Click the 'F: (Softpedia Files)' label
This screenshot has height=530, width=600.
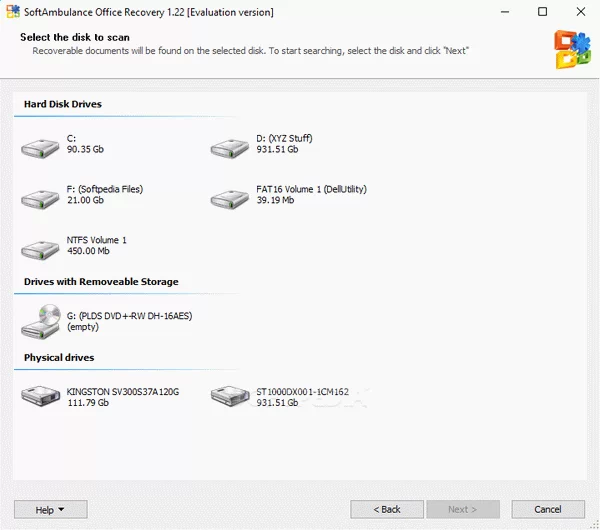(x=105, y=189)
